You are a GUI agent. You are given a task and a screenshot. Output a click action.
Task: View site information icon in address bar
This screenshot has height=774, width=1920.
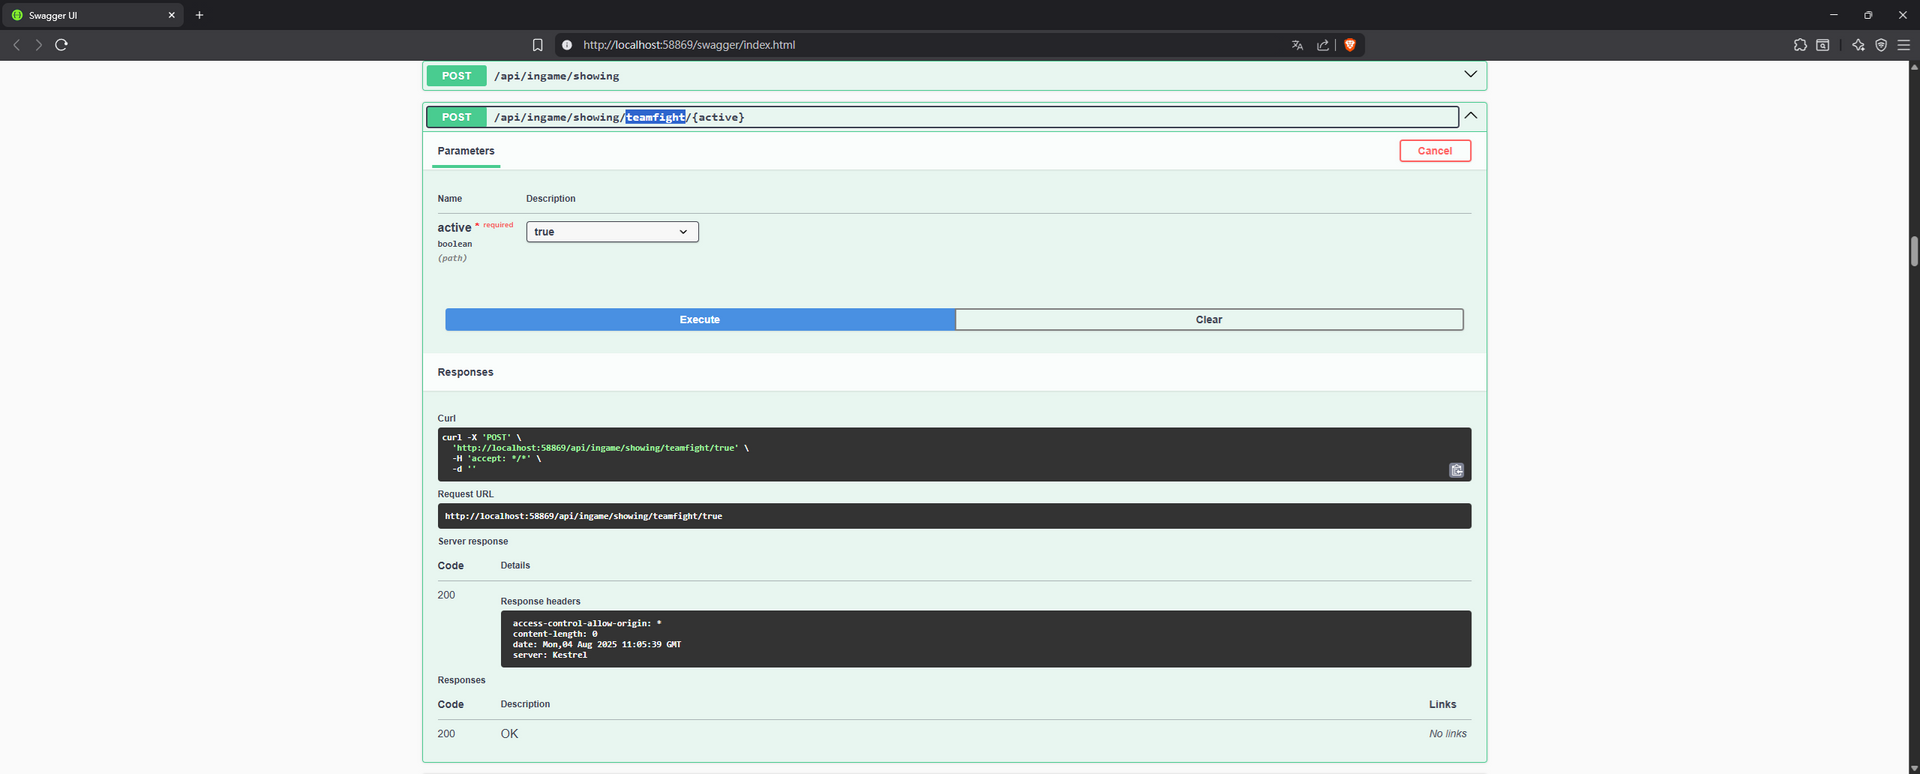coord(567,45)
